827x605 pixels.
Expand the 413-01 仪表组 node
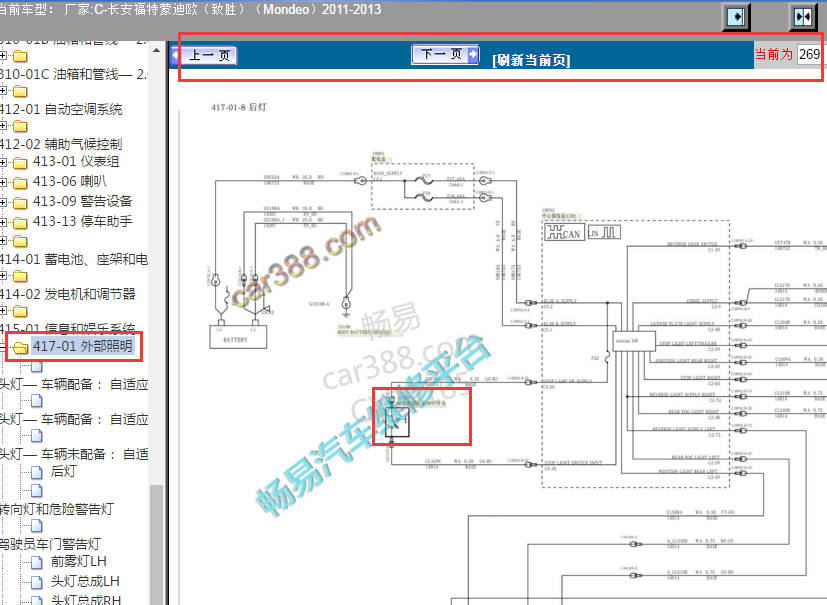(3, 162)
